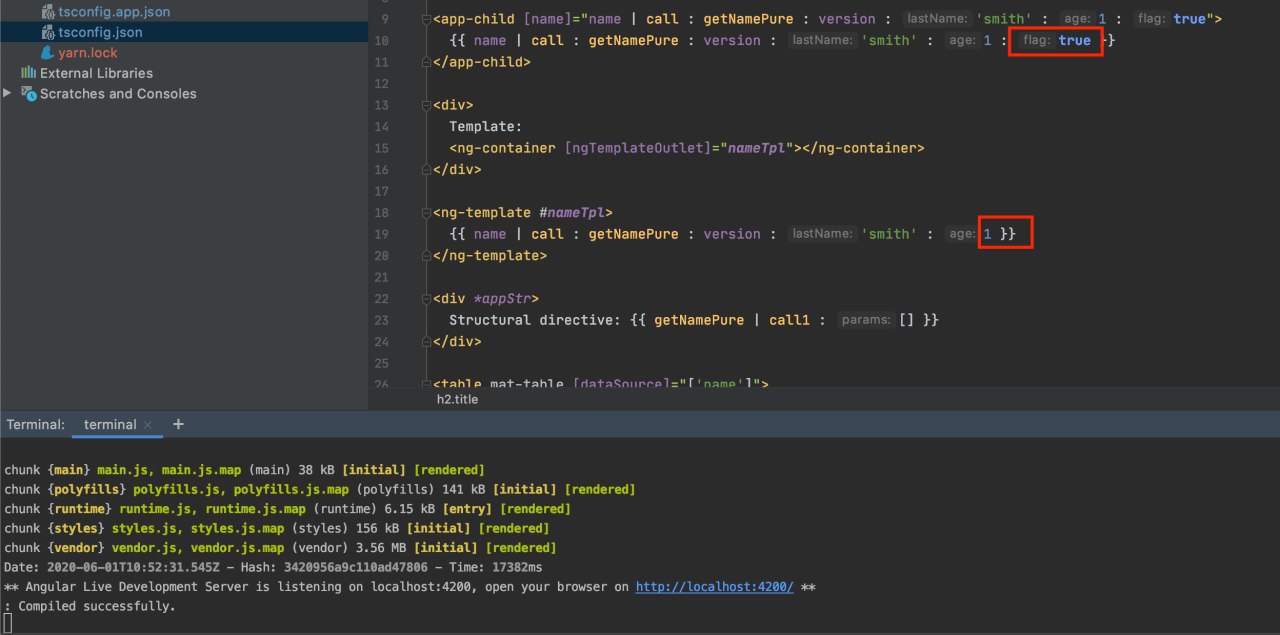Click the mat-table text on line 26
Image resolution: width=1280 pixels, height=635 pixels.
click(527, 383)
